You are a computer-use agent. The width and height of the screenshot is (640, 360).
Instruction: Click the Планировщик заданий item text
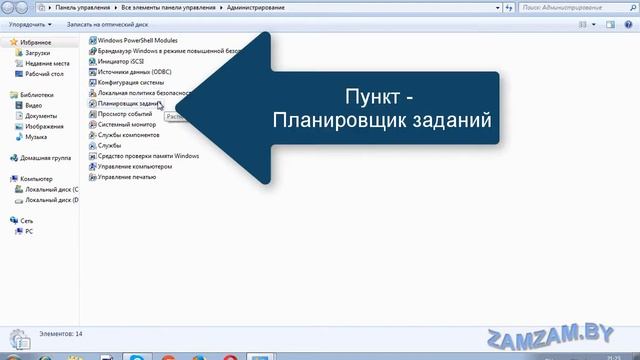[129, 104]
